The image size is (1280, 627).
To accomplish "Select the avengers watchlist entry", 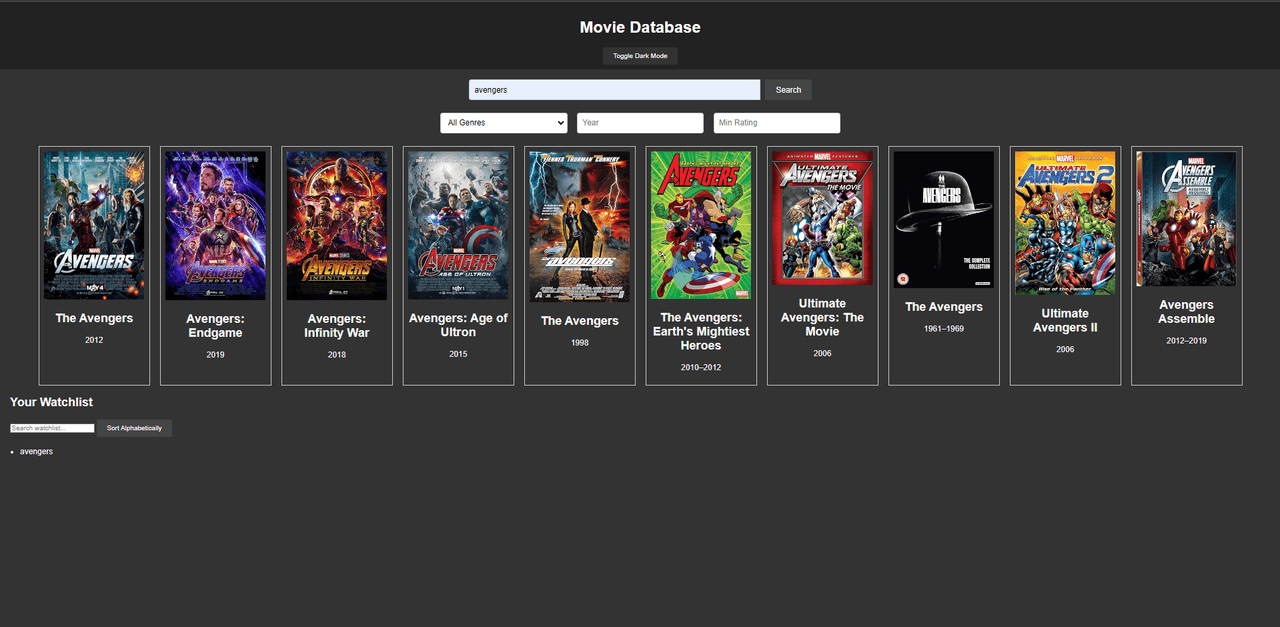I will 37,452.
